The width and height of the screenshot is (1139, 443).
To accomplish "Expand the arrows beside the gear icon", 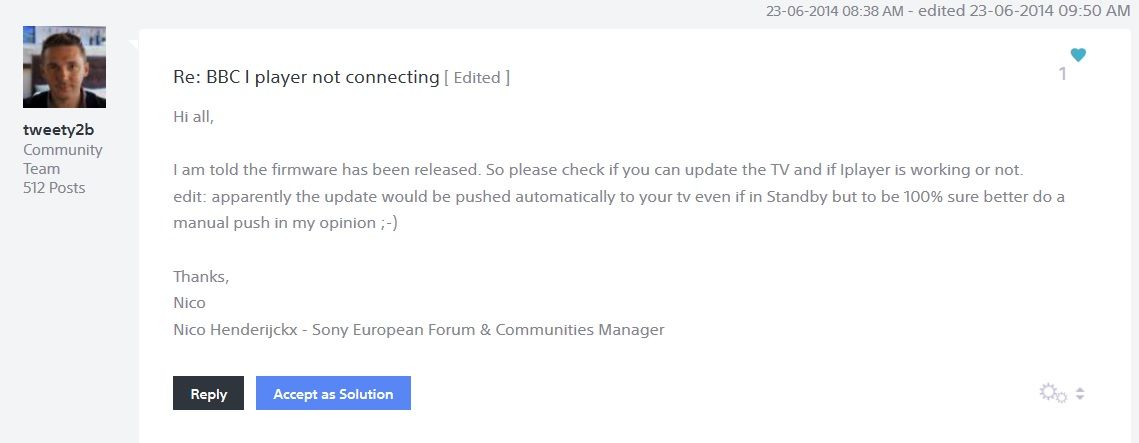I will [x=1080, y=394].
